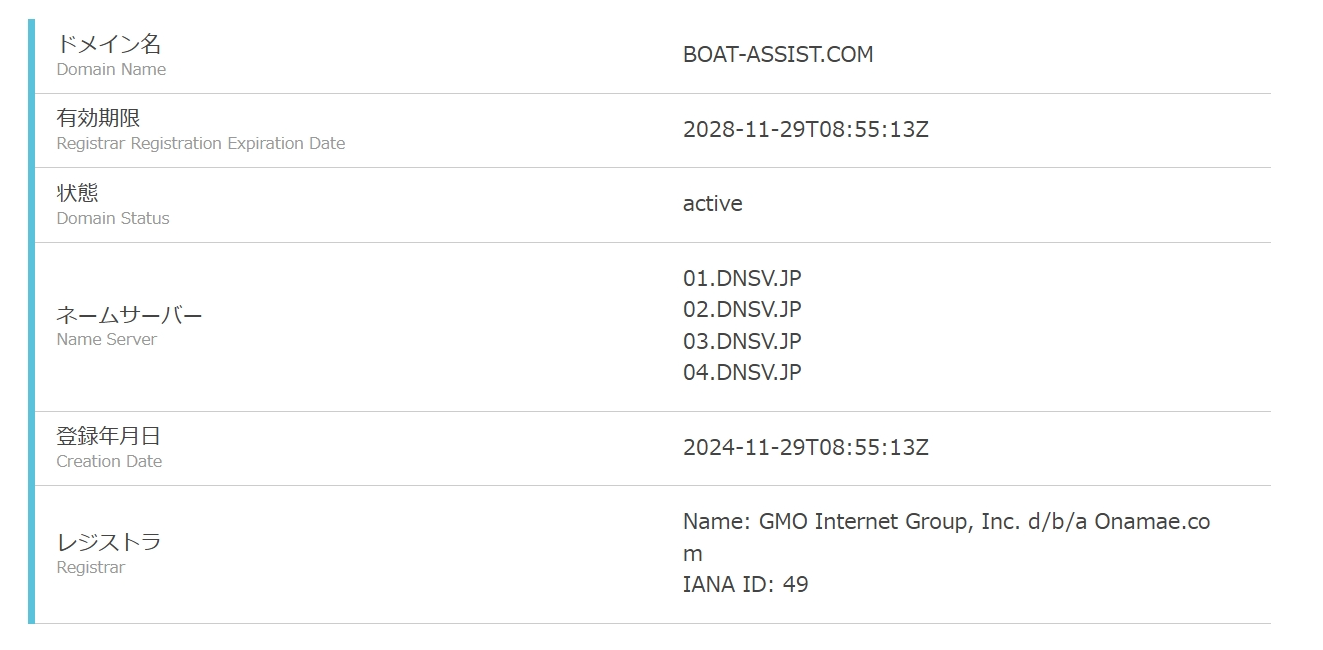Click the GMO Internet Group registrar name
1323x650 pixels.
(945, 522)
